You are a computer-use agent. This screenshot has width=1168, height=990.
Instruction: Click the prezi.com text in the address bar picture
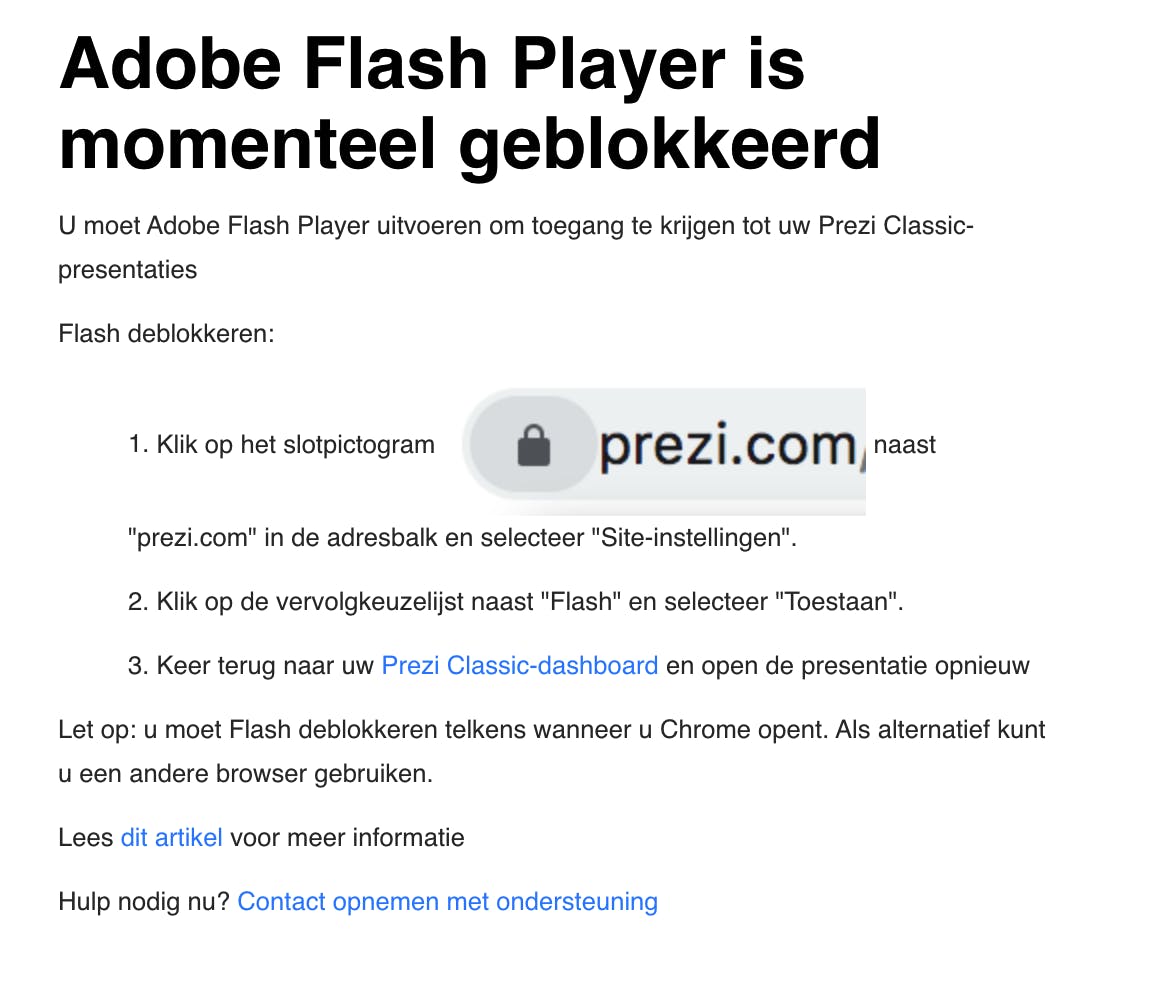(x=725, y=445)
